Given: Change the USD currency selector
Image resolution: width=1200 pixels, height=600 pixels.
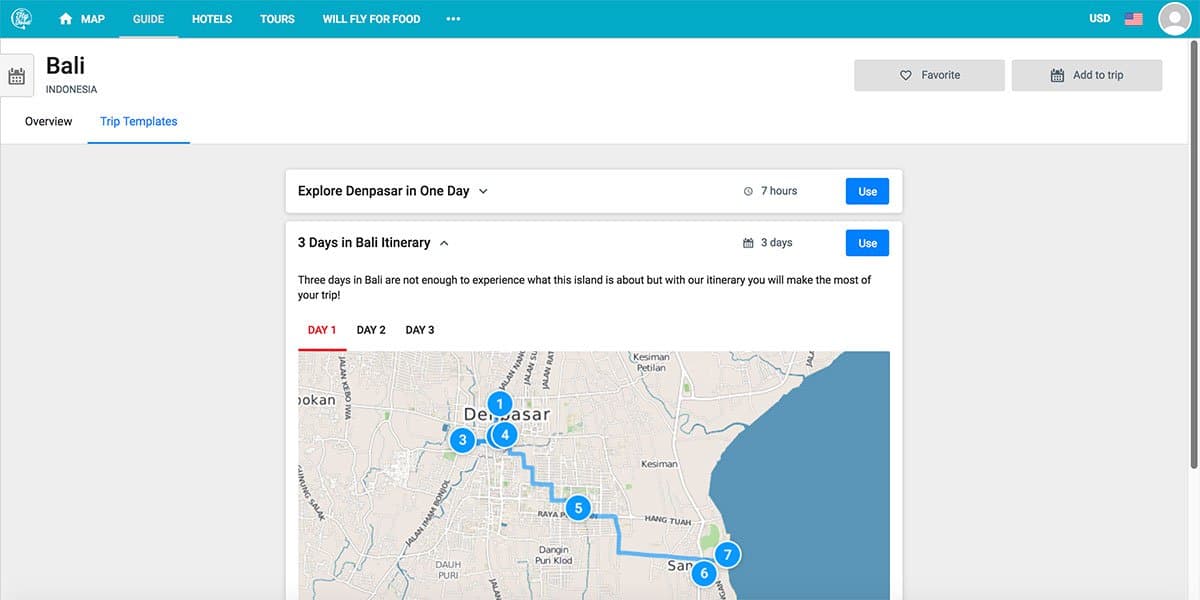Looking at the screenshot, I should tap(1099, 18).
